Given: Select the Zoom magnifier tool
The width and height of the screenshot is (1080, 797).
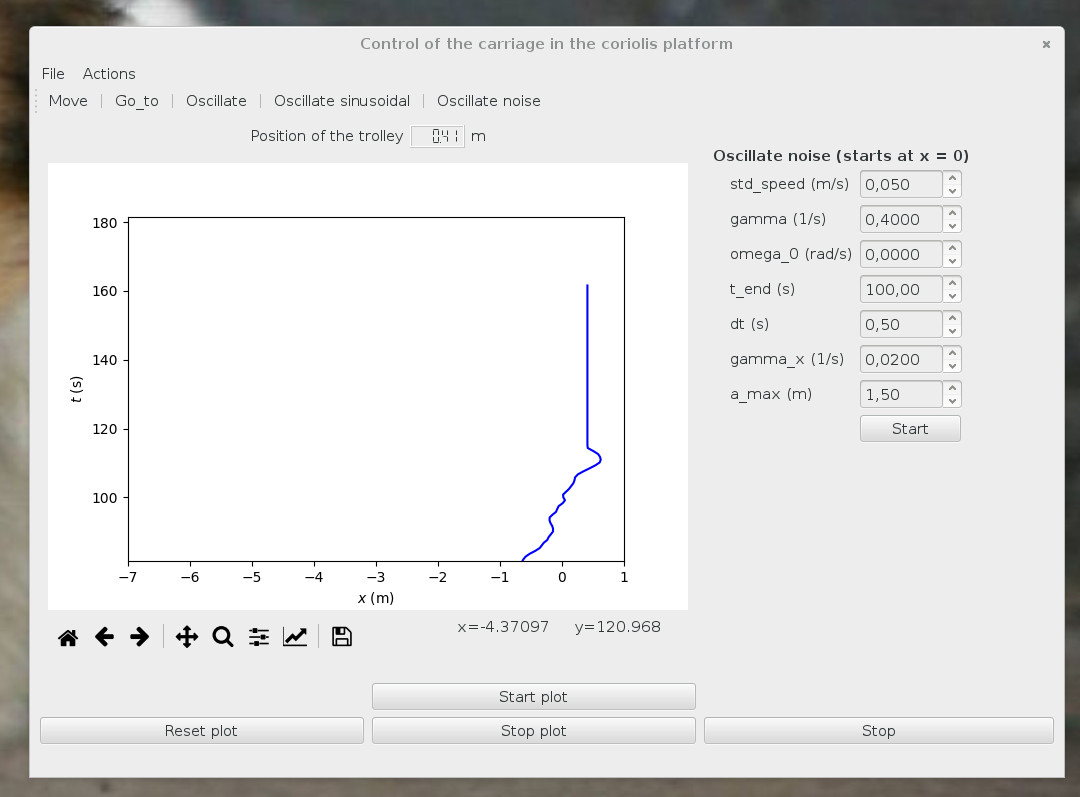Looking at the screenshot, I should point(223,637).
